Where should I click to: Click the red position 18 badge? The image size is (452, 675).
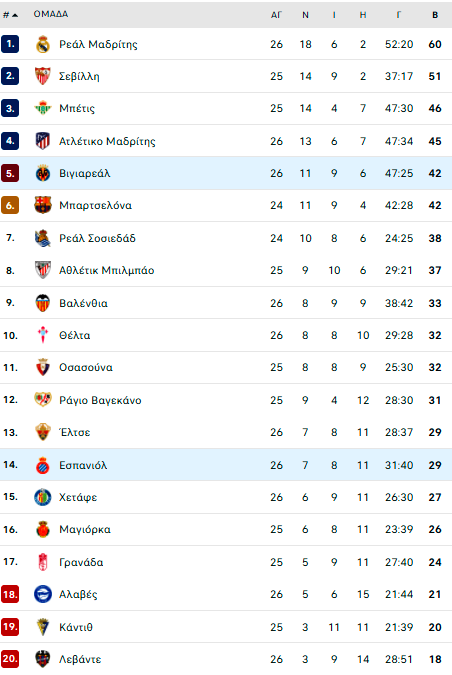click(x=9, y=594)
